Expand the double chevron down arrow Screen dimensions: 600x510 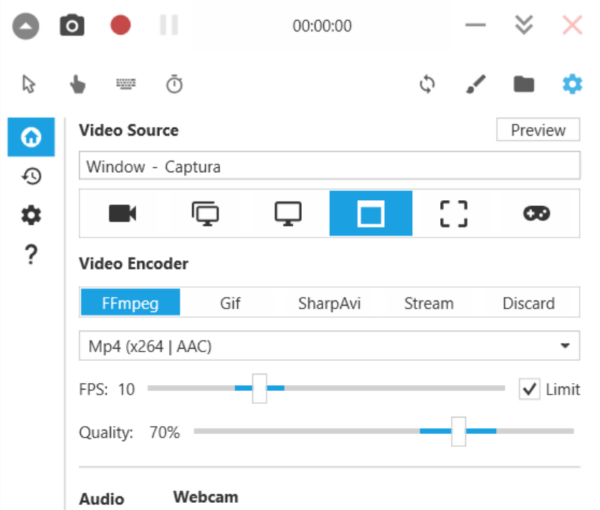(x=524, y=26)
